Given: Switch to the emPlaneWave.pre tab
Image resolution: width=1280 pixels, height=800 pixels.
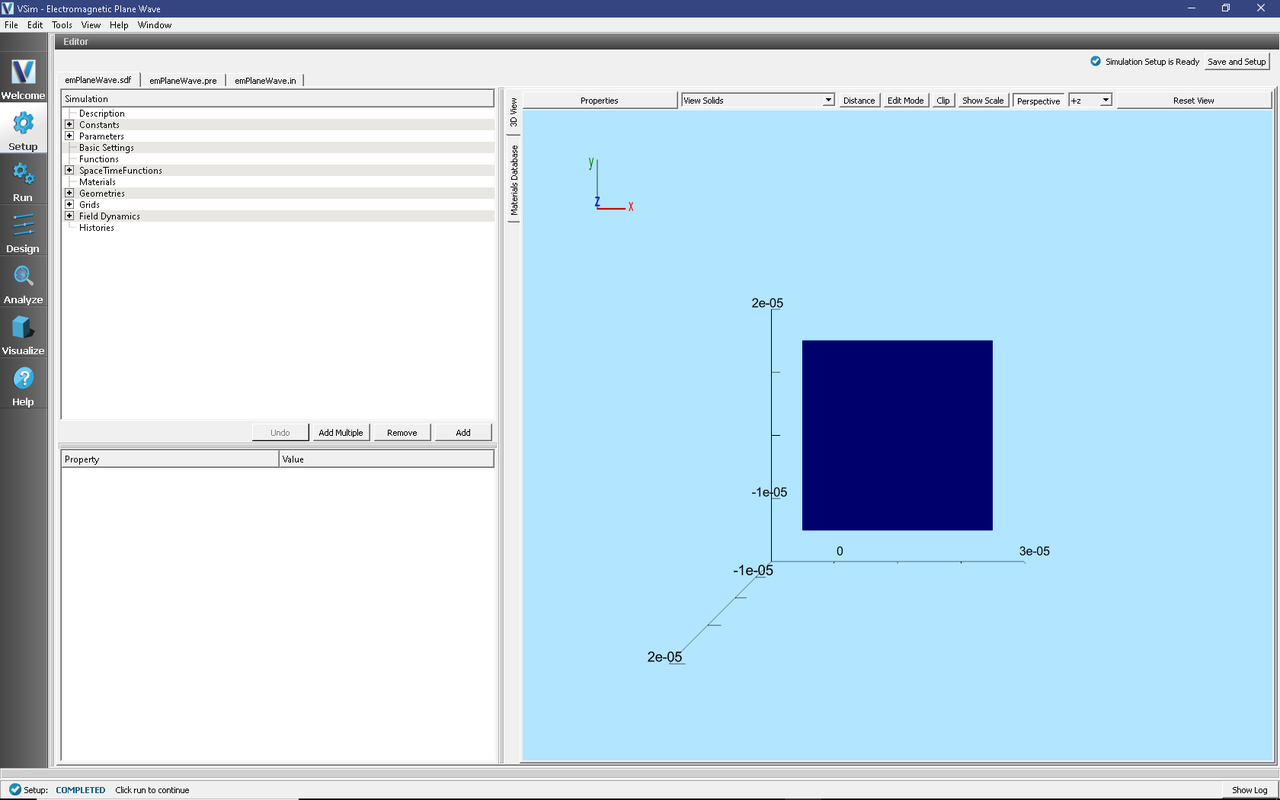Looking at the screenshot, I should pos(183,80).
